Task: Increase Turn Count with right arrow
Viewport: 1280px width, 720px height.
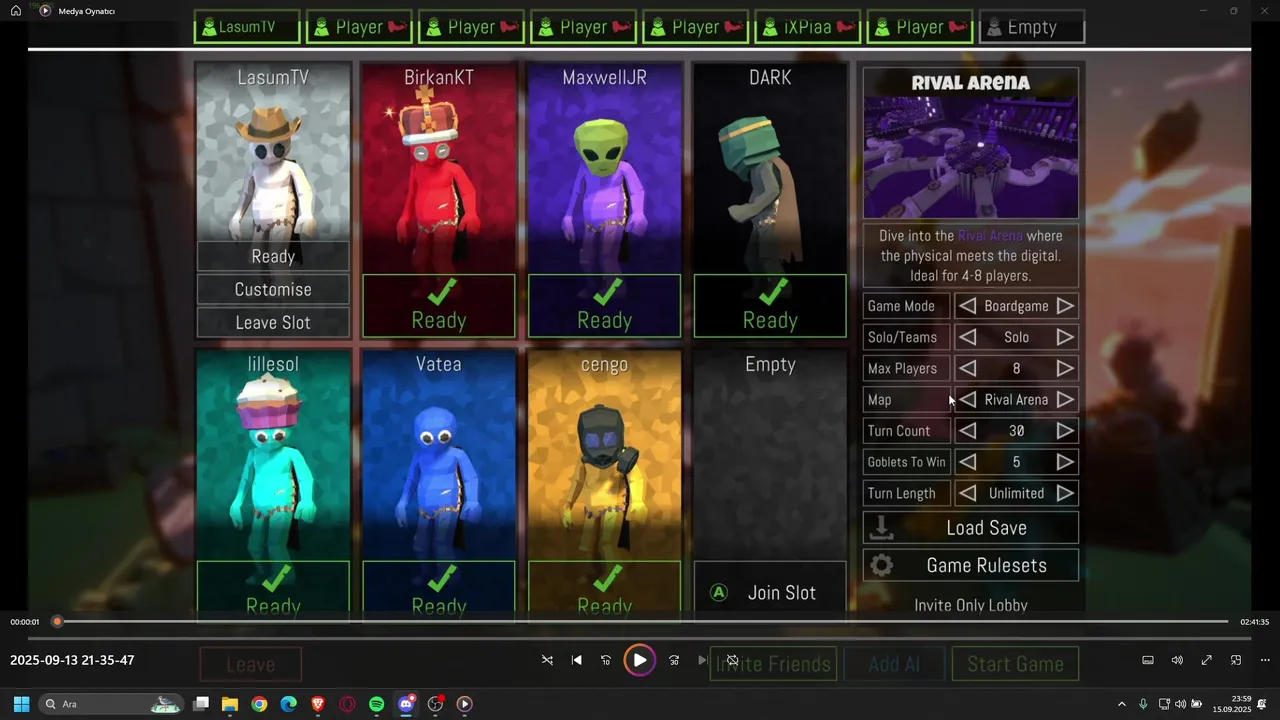Action: pyautogui.click(x=1065, y=431)
